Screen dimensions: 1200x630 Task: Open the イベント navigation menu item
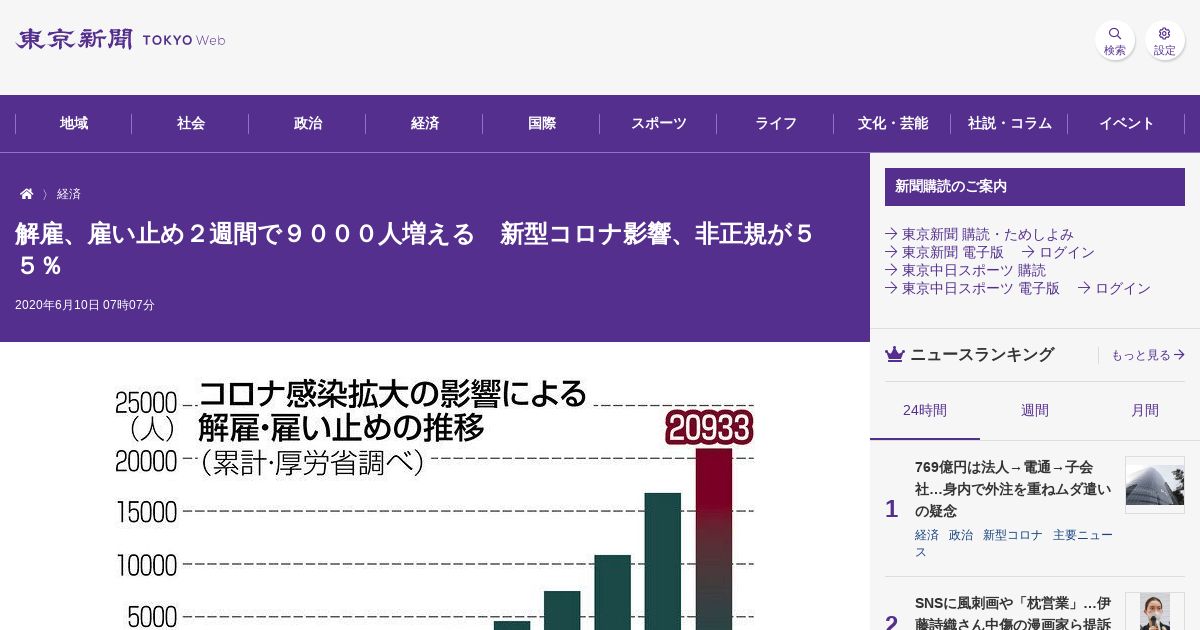tap(1127, 124)
